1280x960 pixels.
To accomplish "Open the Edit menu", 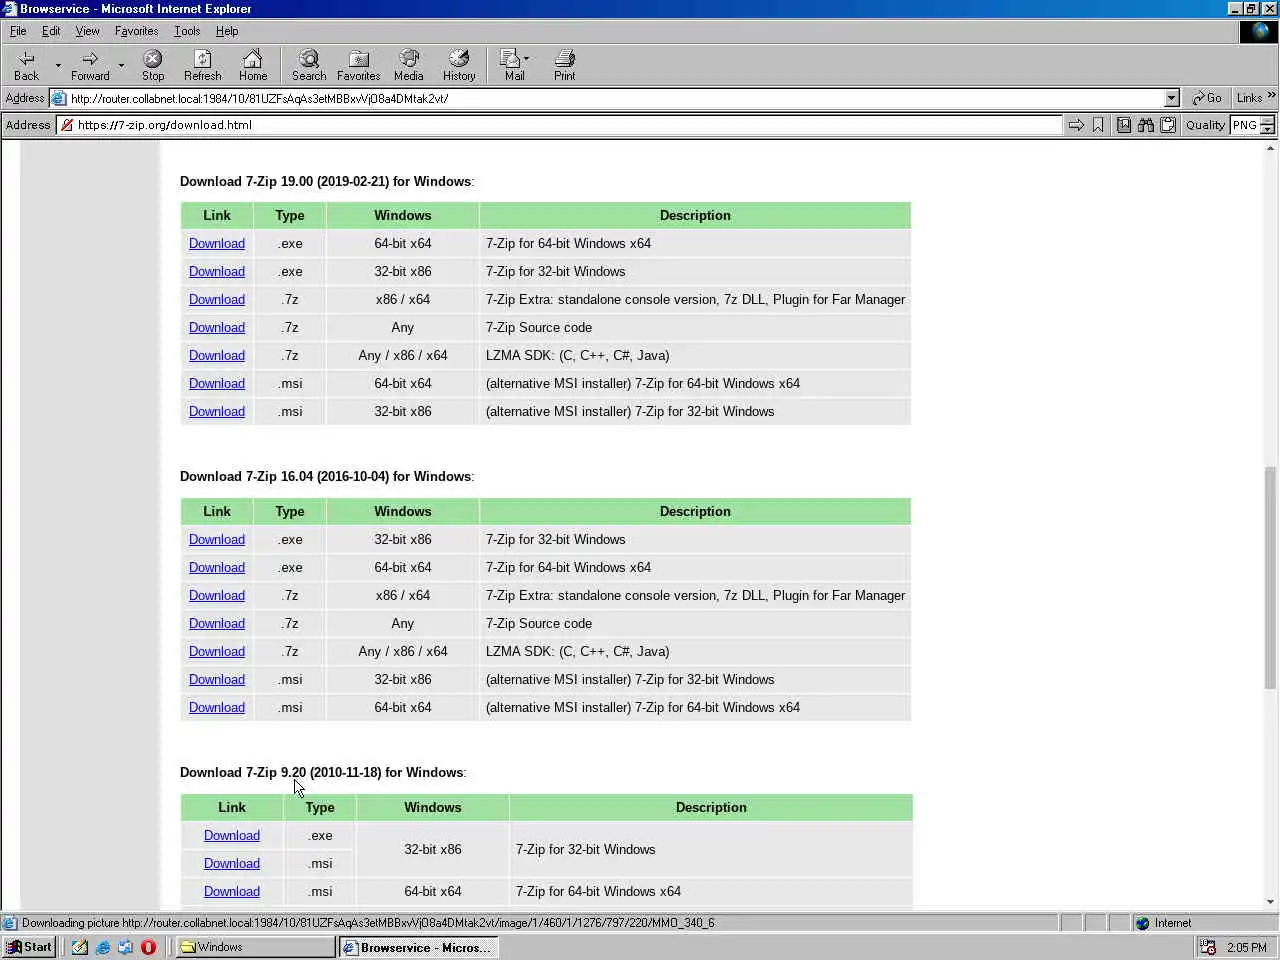I will (51, 31).
